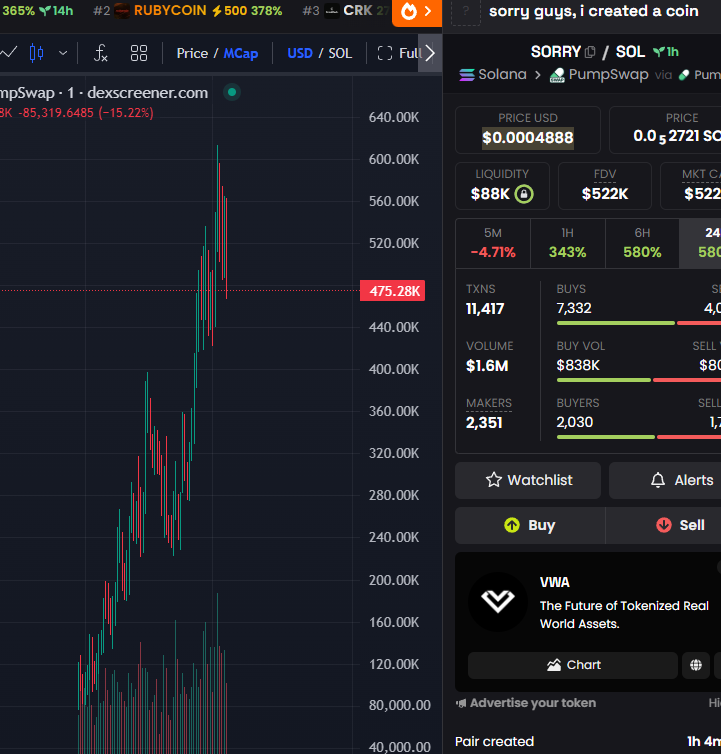
Task: Click the buy volume versus sell volume bar
Action: point(639,380)
